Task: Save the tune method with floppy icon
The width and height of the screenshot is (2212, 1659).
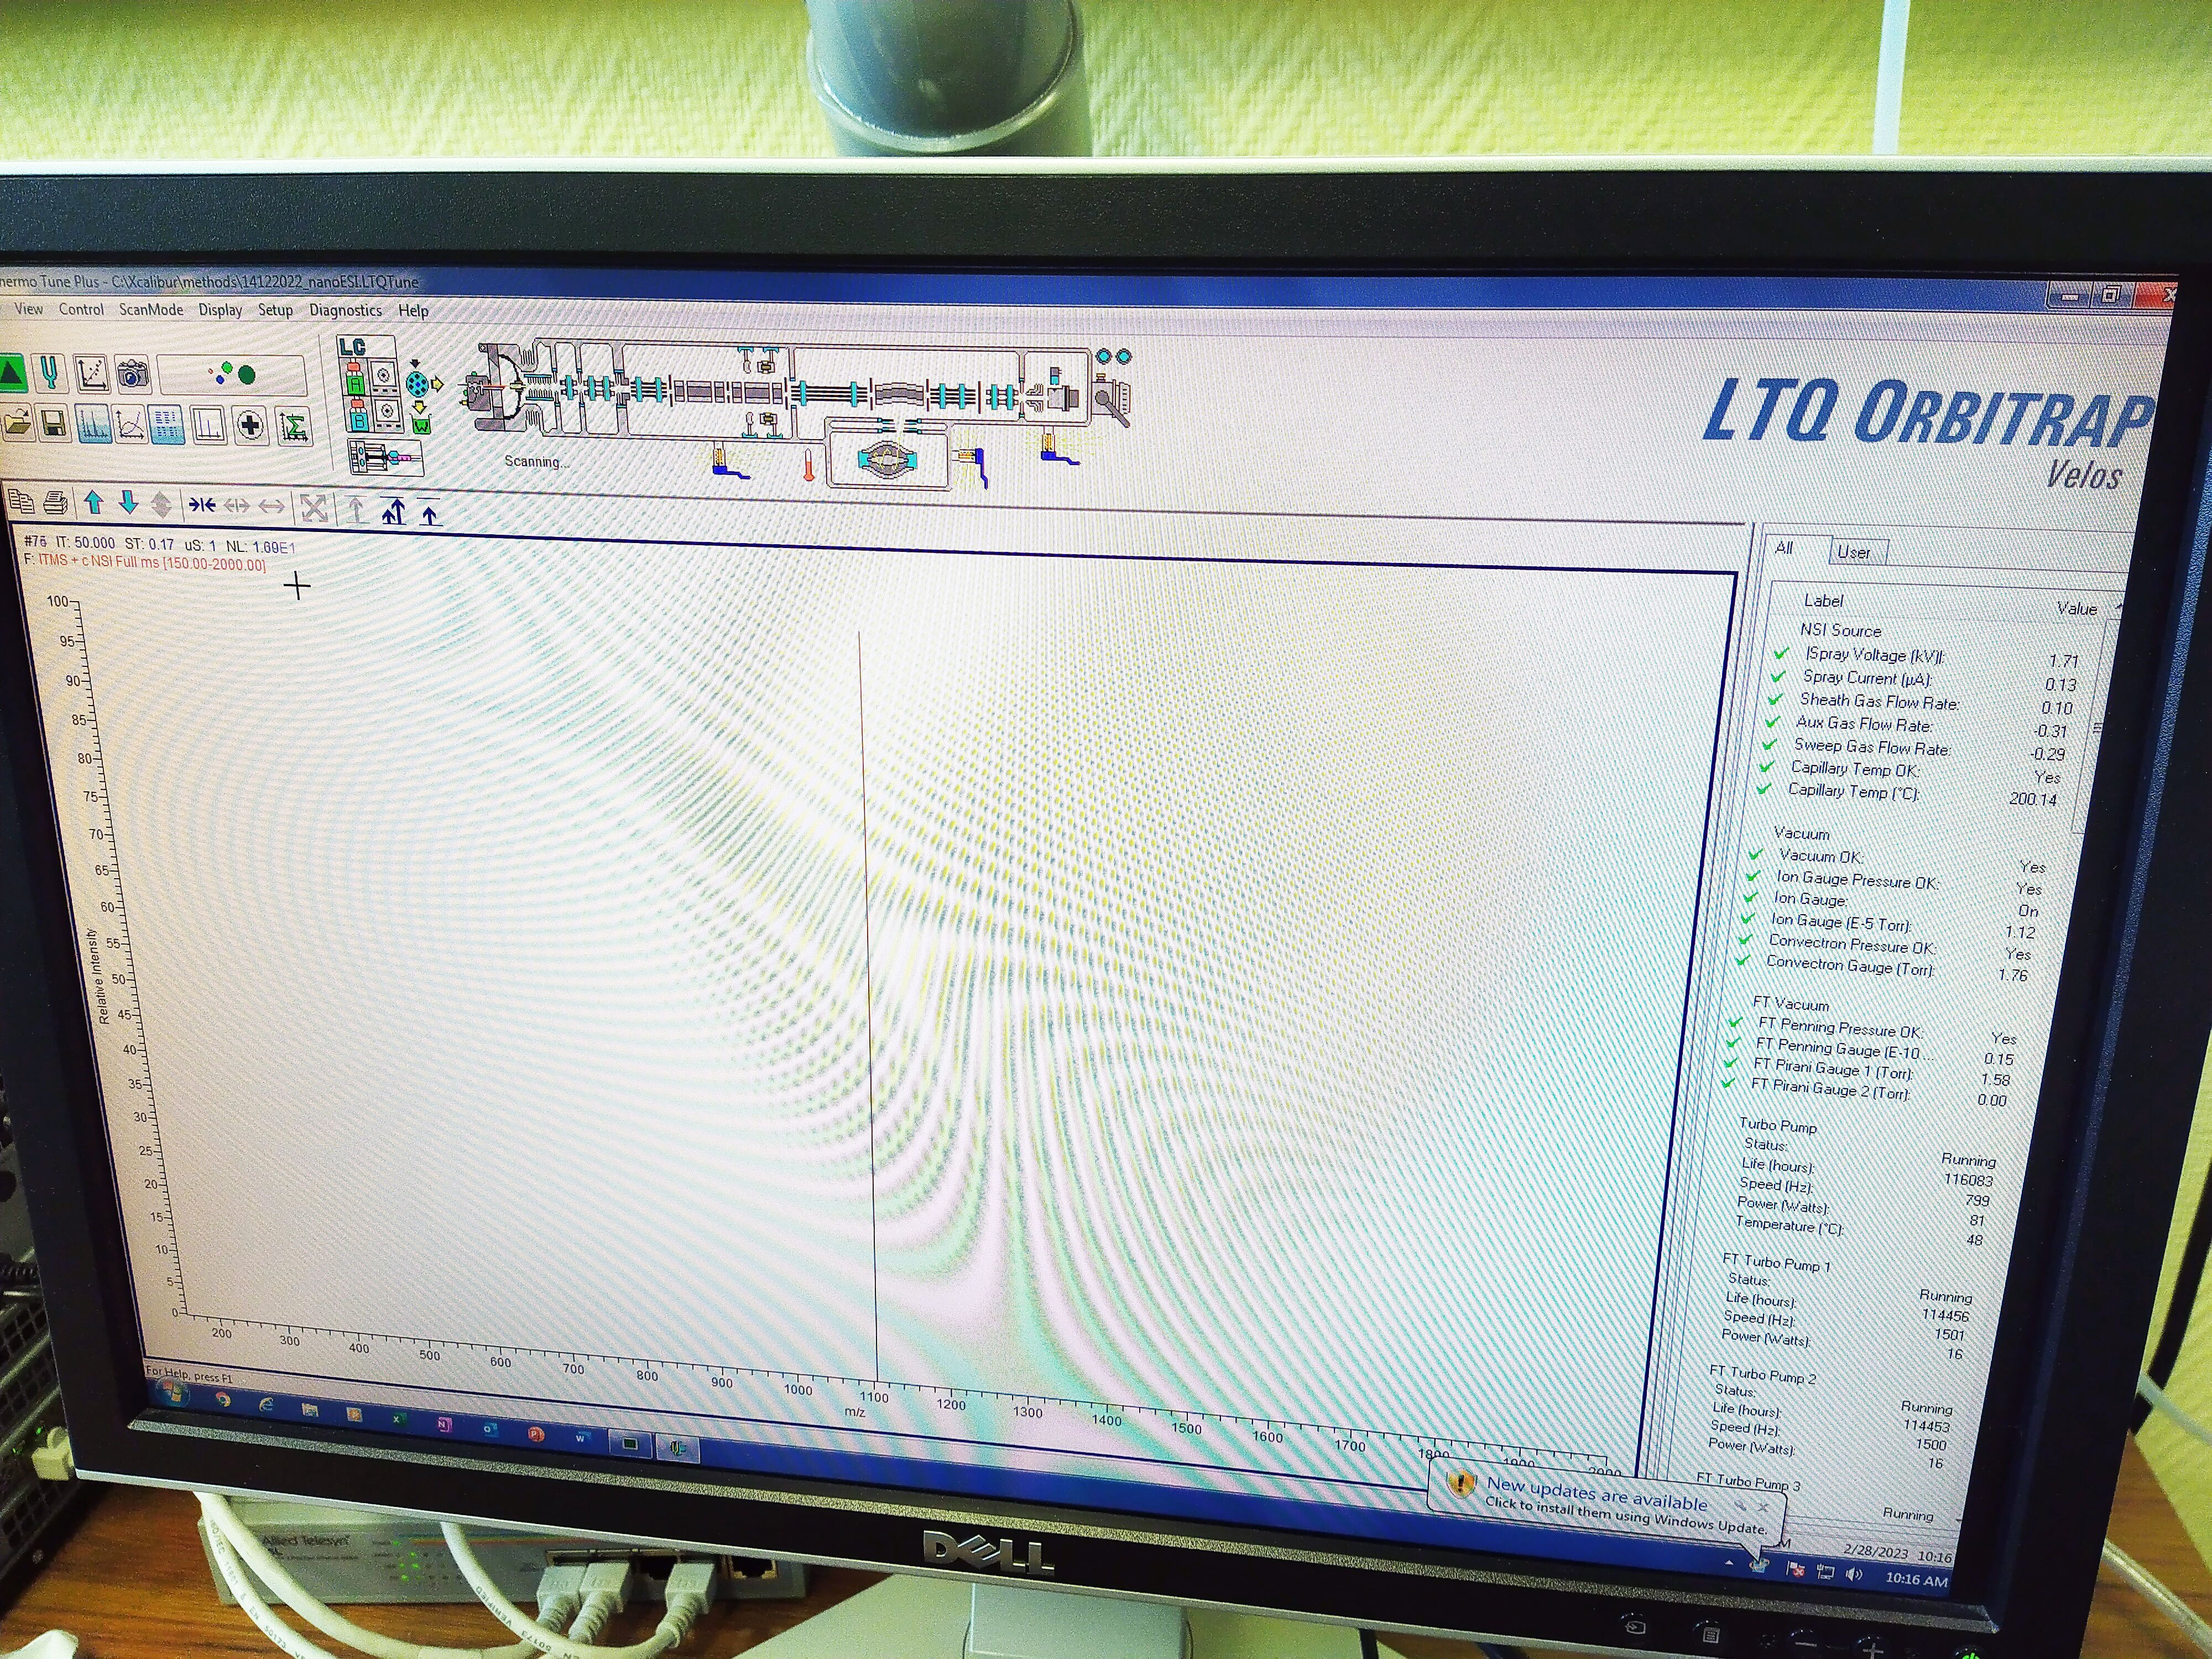Action: click(54, 424)
